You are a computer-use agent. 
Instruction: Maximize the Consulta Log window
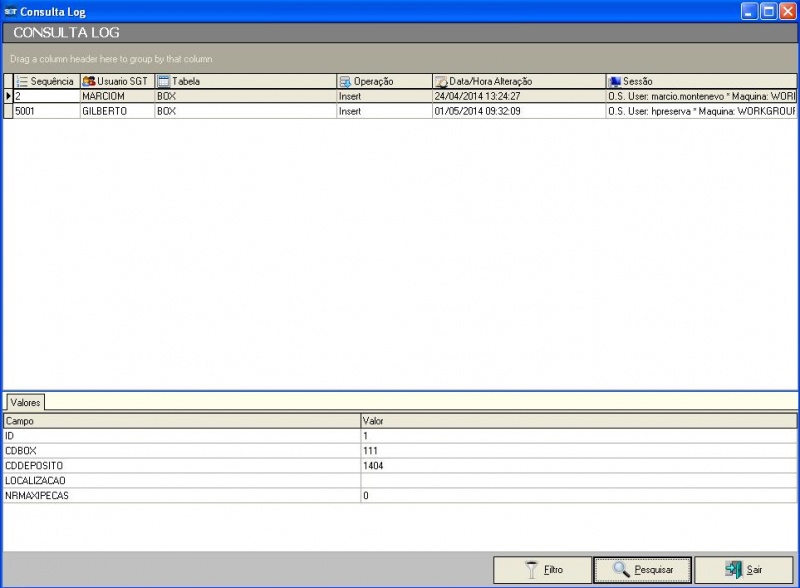pos(768,12)
